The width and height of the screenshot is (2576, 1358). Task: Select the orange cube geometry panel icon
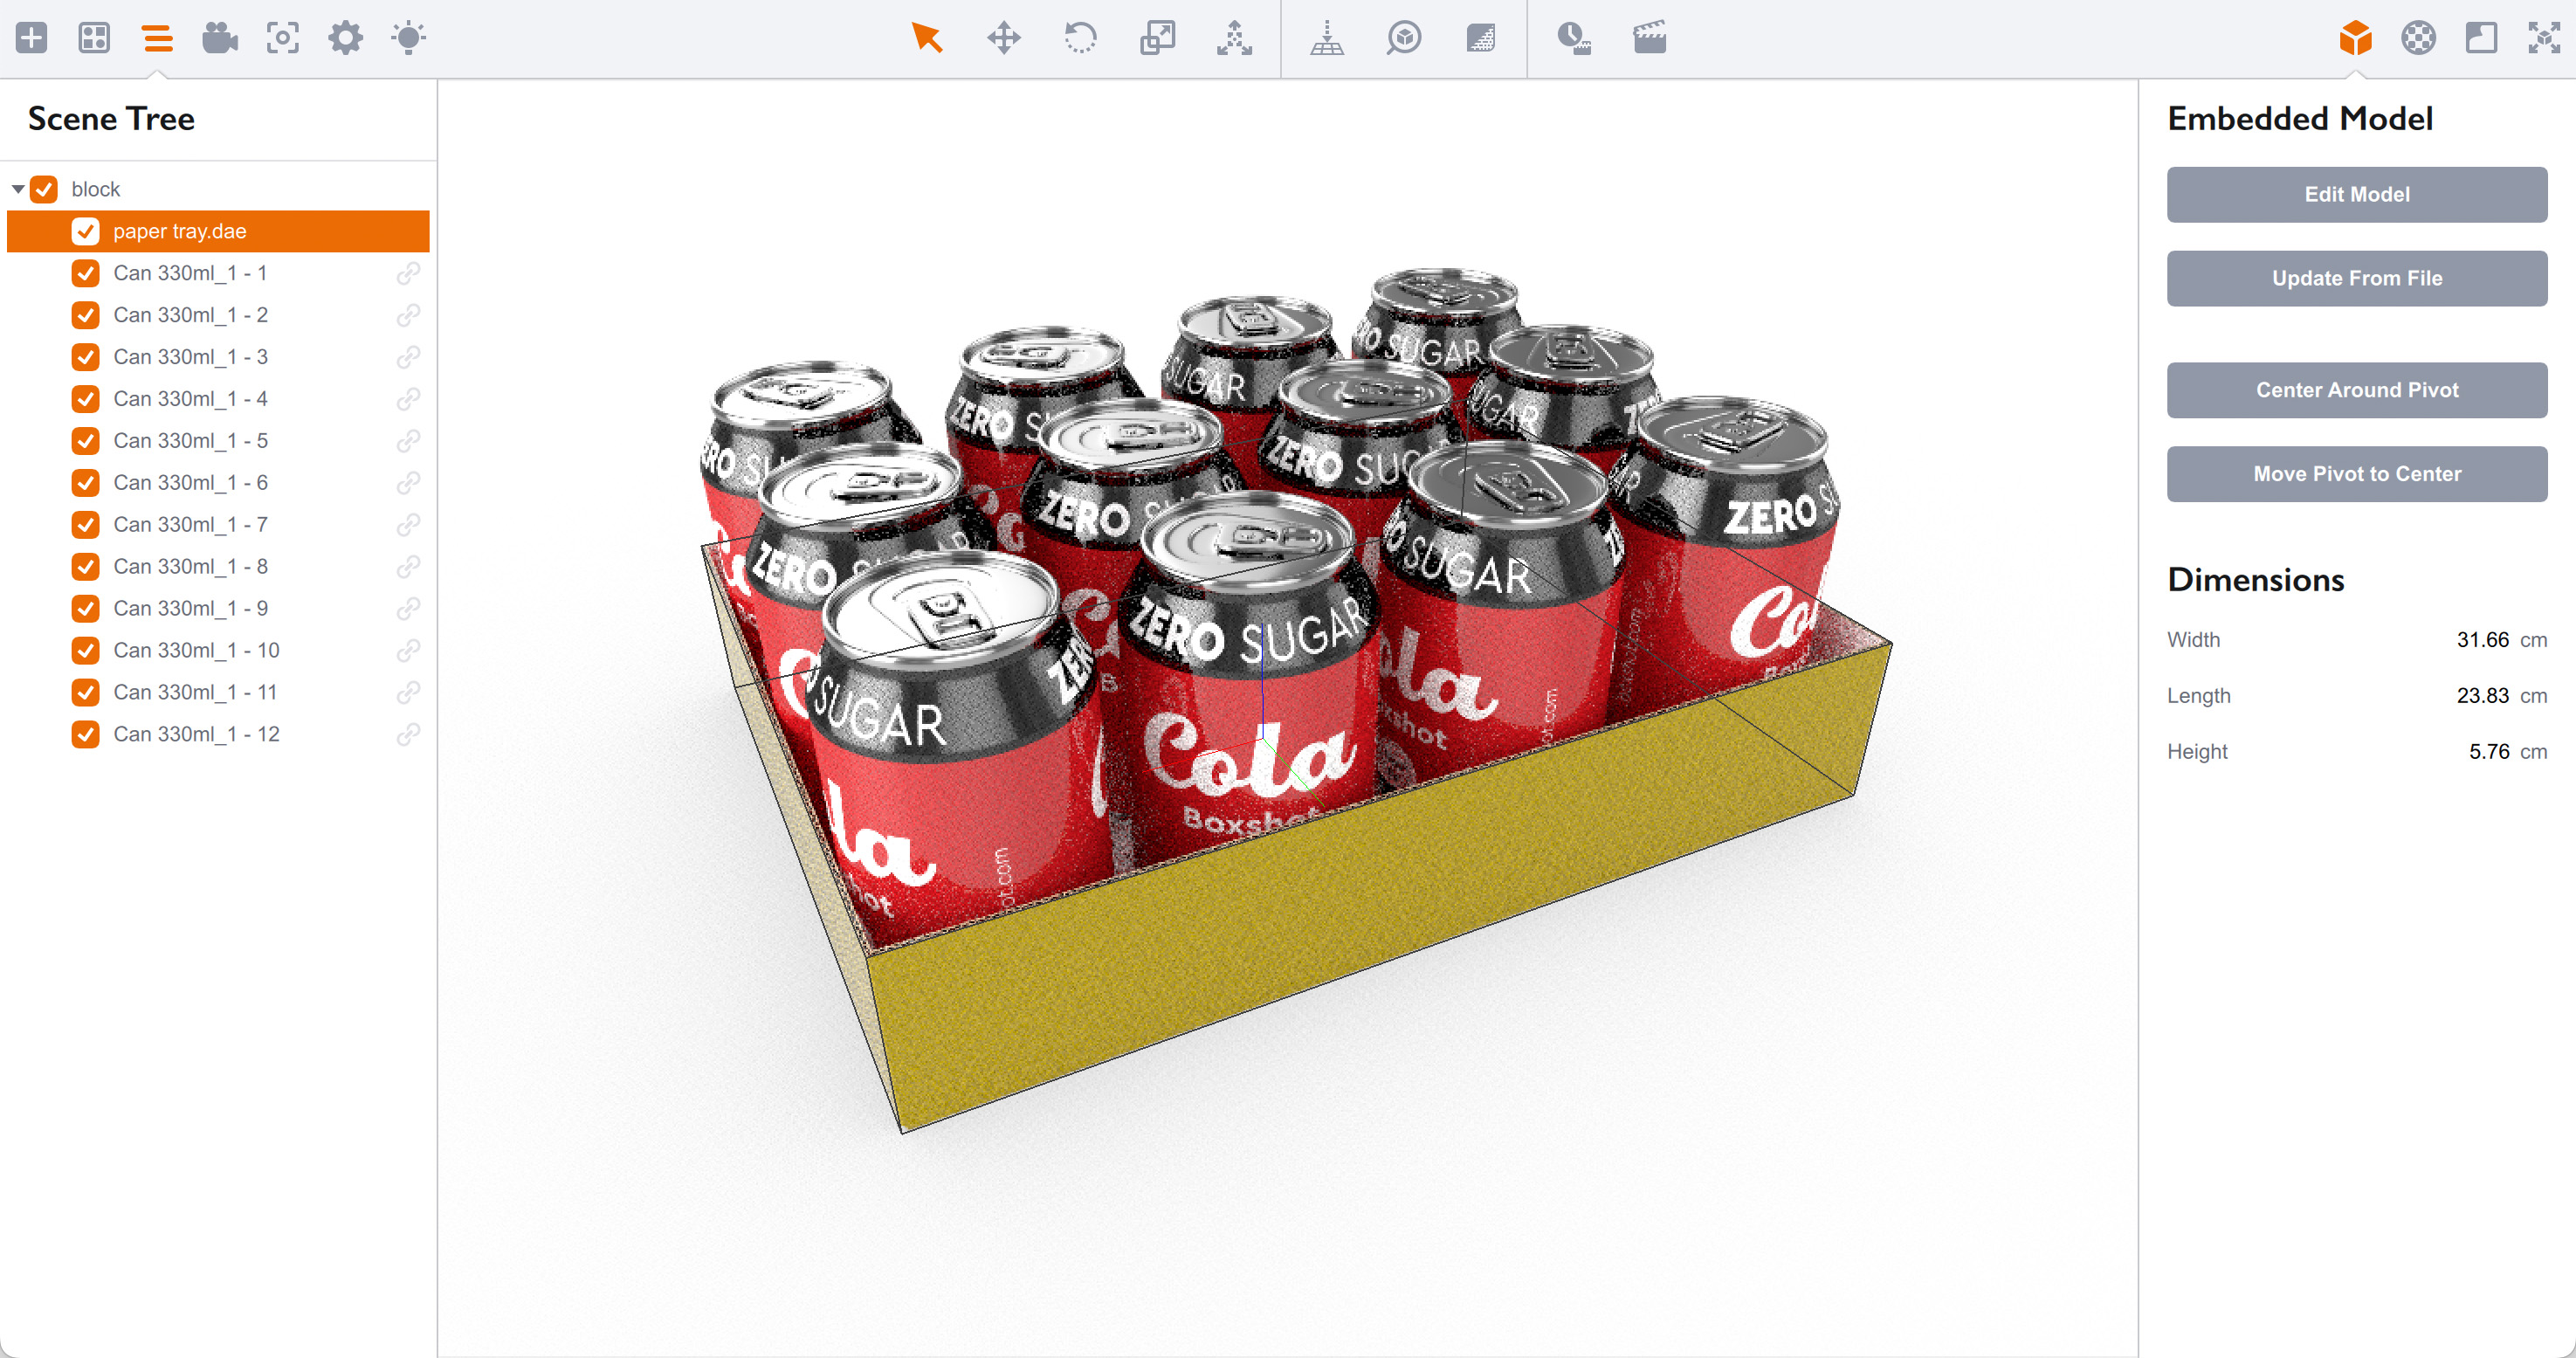pyautogui.click(x=2355, y=38)
